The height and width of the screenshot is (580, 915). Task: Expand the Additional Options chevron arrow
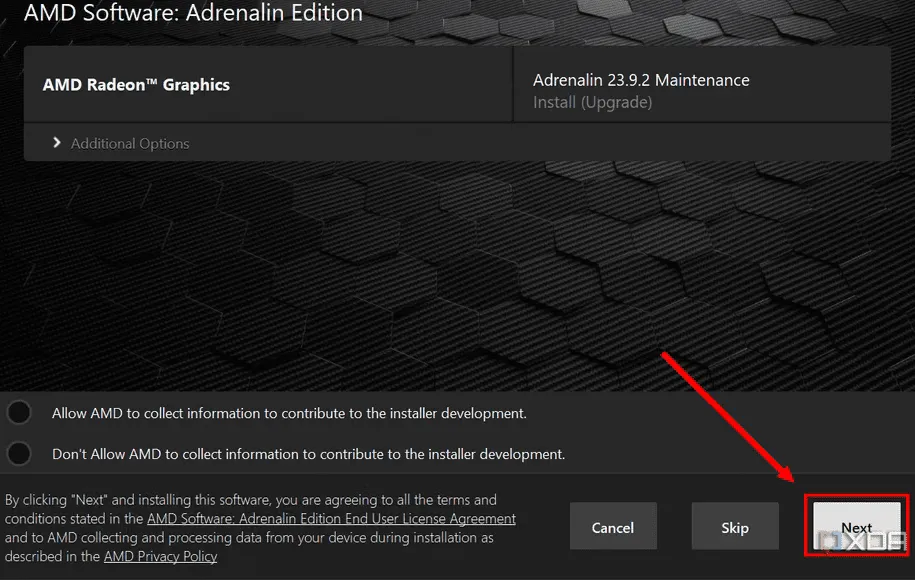click(x=57, y=143)
